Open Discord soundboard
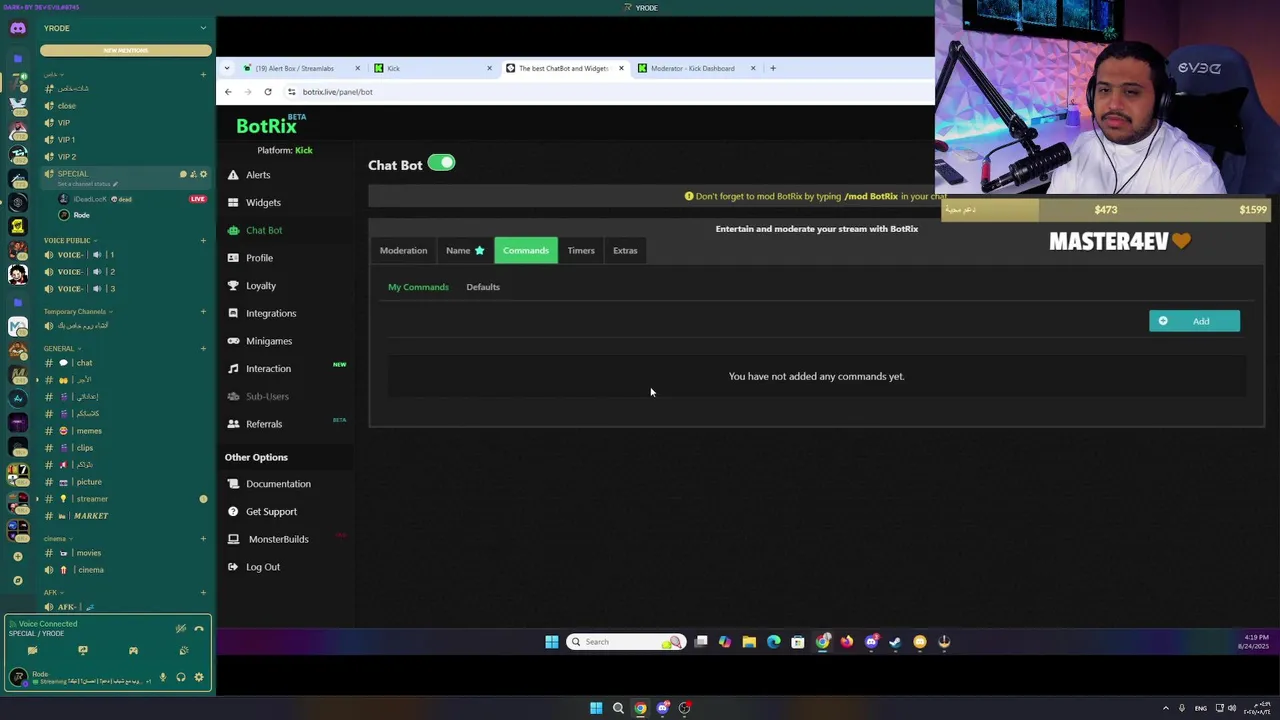This screenshot has height=720, width=1280. pos(184,651)
